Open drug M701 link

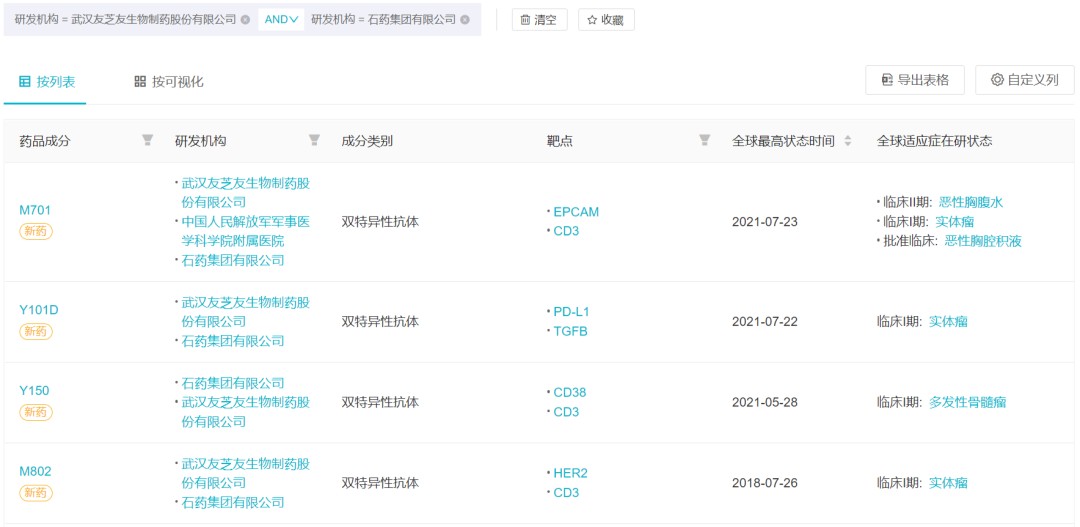(35, 210)
